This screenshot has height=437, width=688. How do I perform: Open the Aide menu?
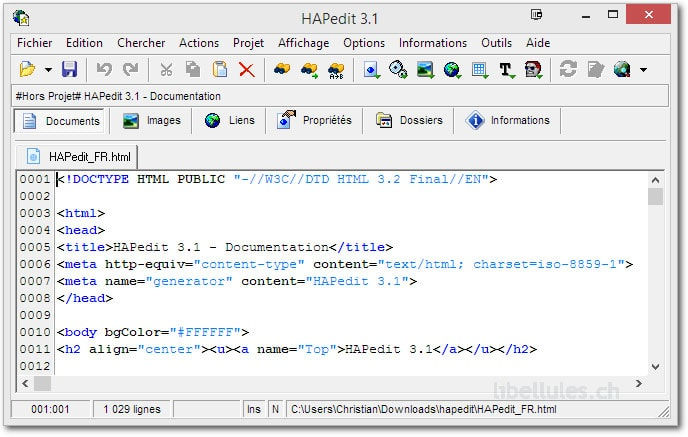[x=538, y=43]
